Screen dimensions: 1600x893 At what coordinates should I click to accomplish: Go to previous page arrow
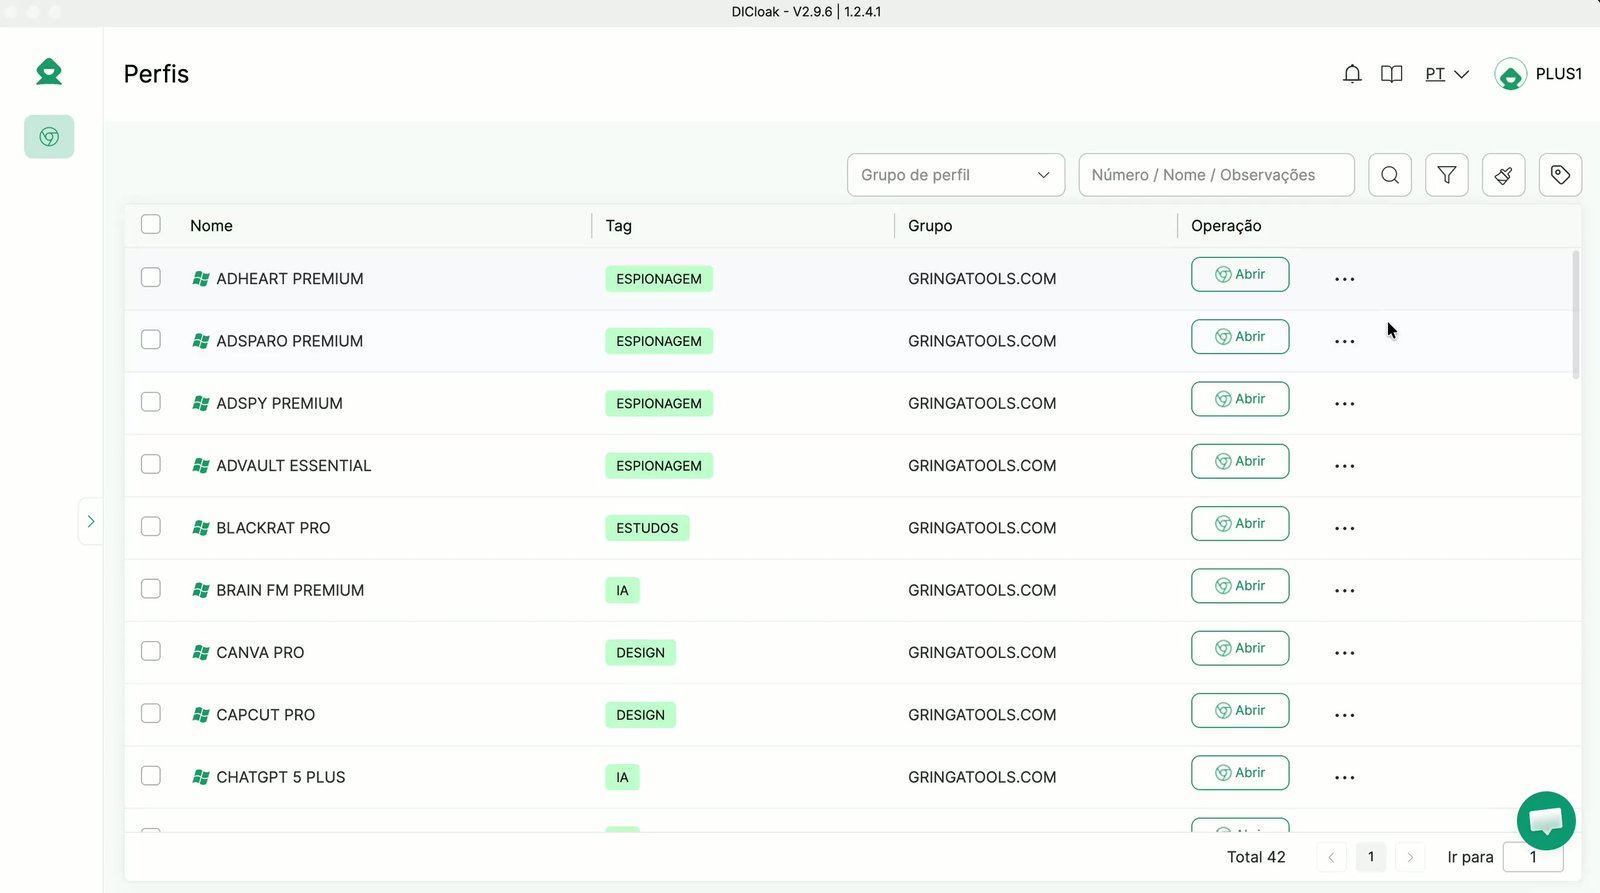[x=1331, y=857]
